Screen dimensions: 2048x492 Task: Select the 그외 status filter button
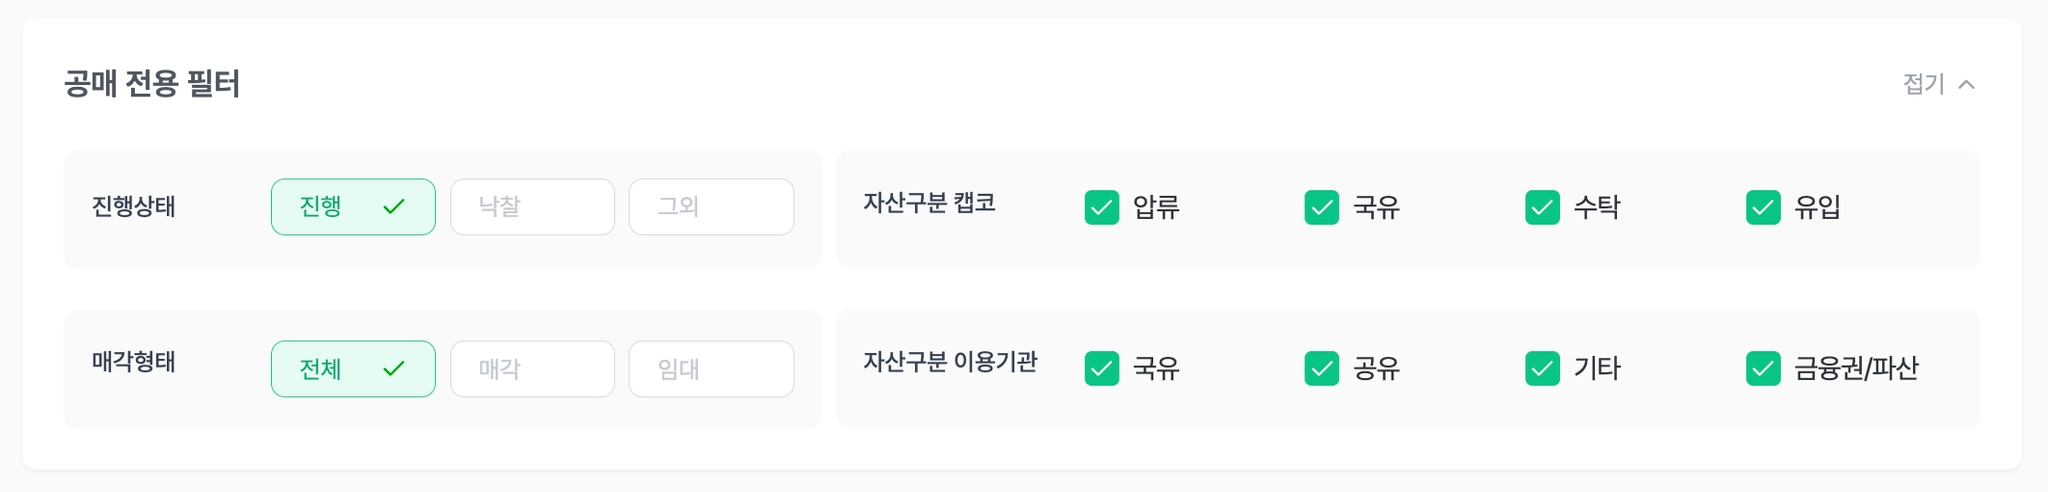pos(711,207)
